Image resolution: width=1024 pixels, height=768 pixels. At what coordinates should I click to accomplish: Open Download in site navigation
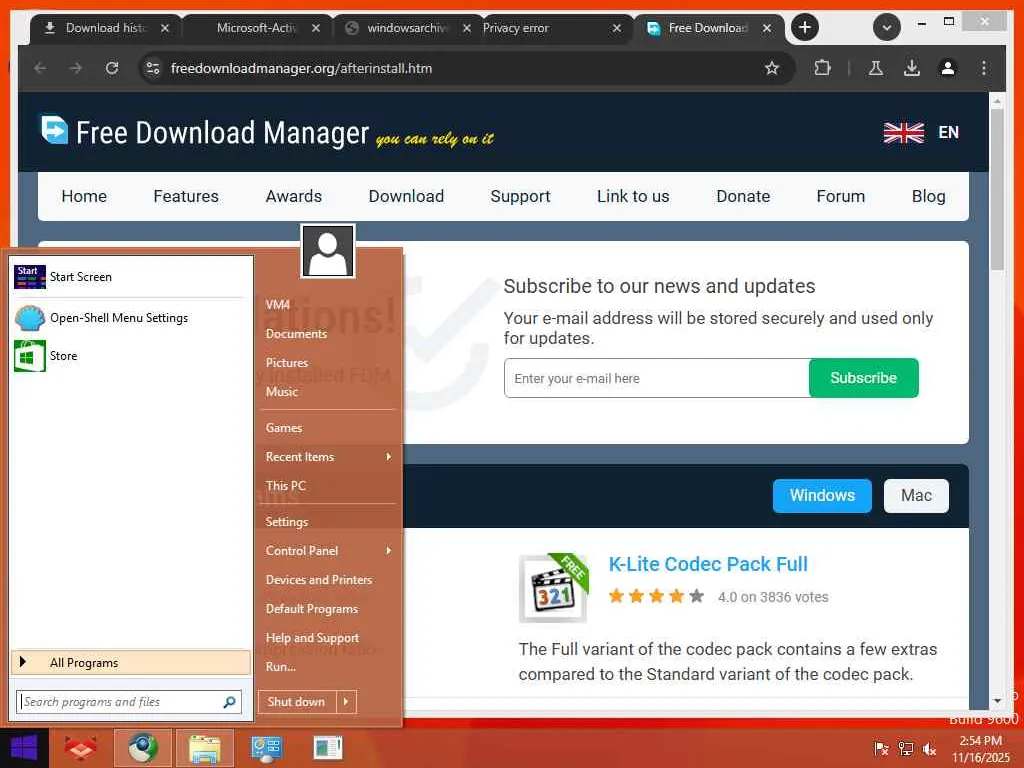point(406,196)
